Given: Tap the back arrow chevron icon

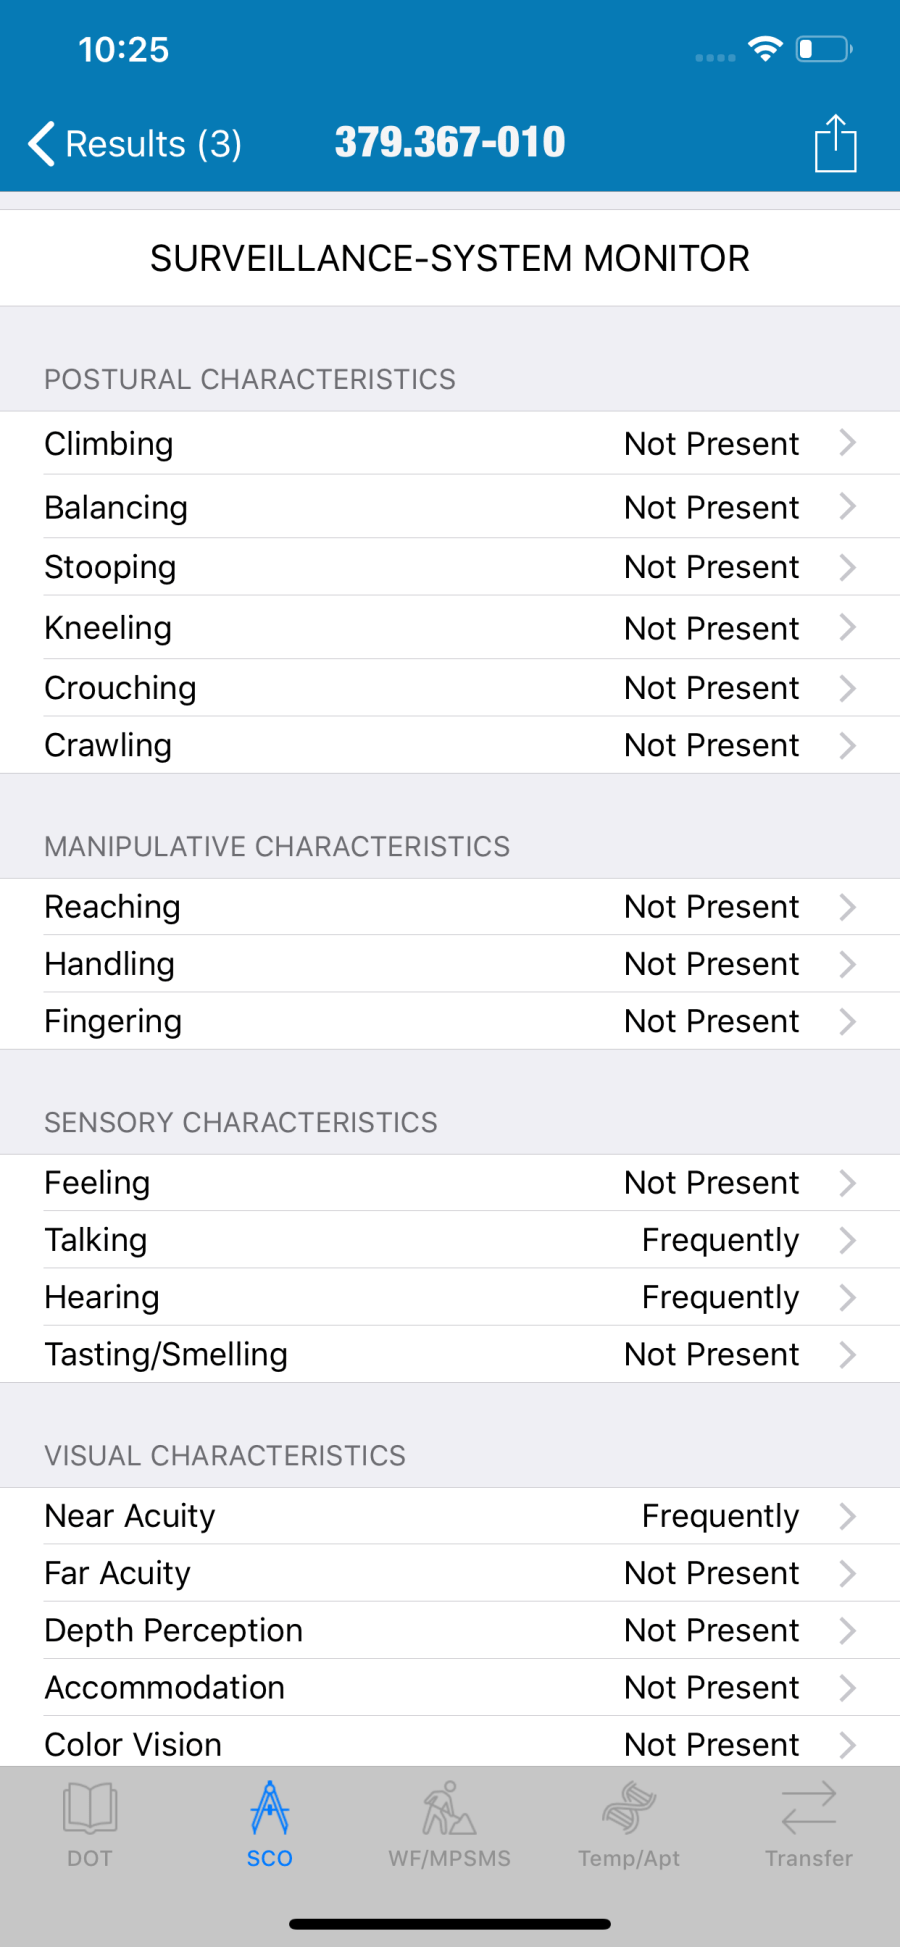Looking at the screenshot, I should (41, 144).
